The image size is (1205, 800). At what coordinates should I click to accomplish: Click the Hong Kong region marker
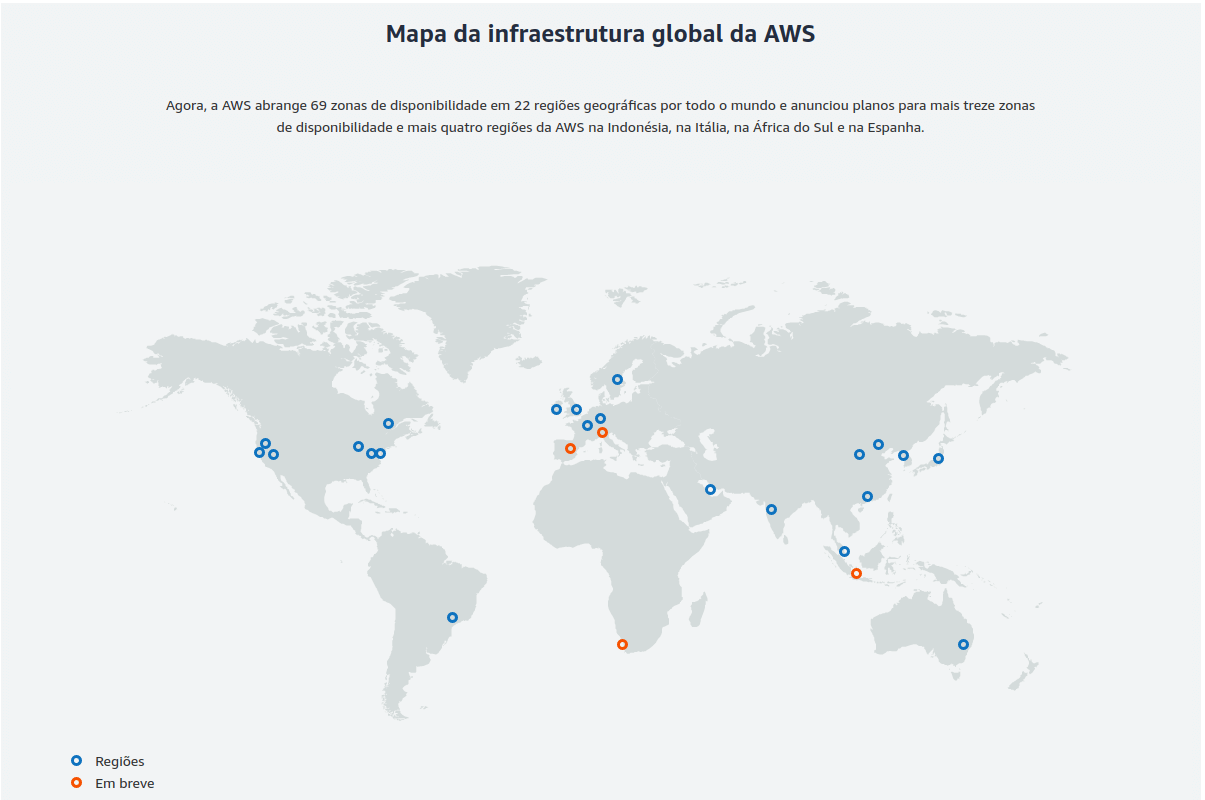(867, 496)
